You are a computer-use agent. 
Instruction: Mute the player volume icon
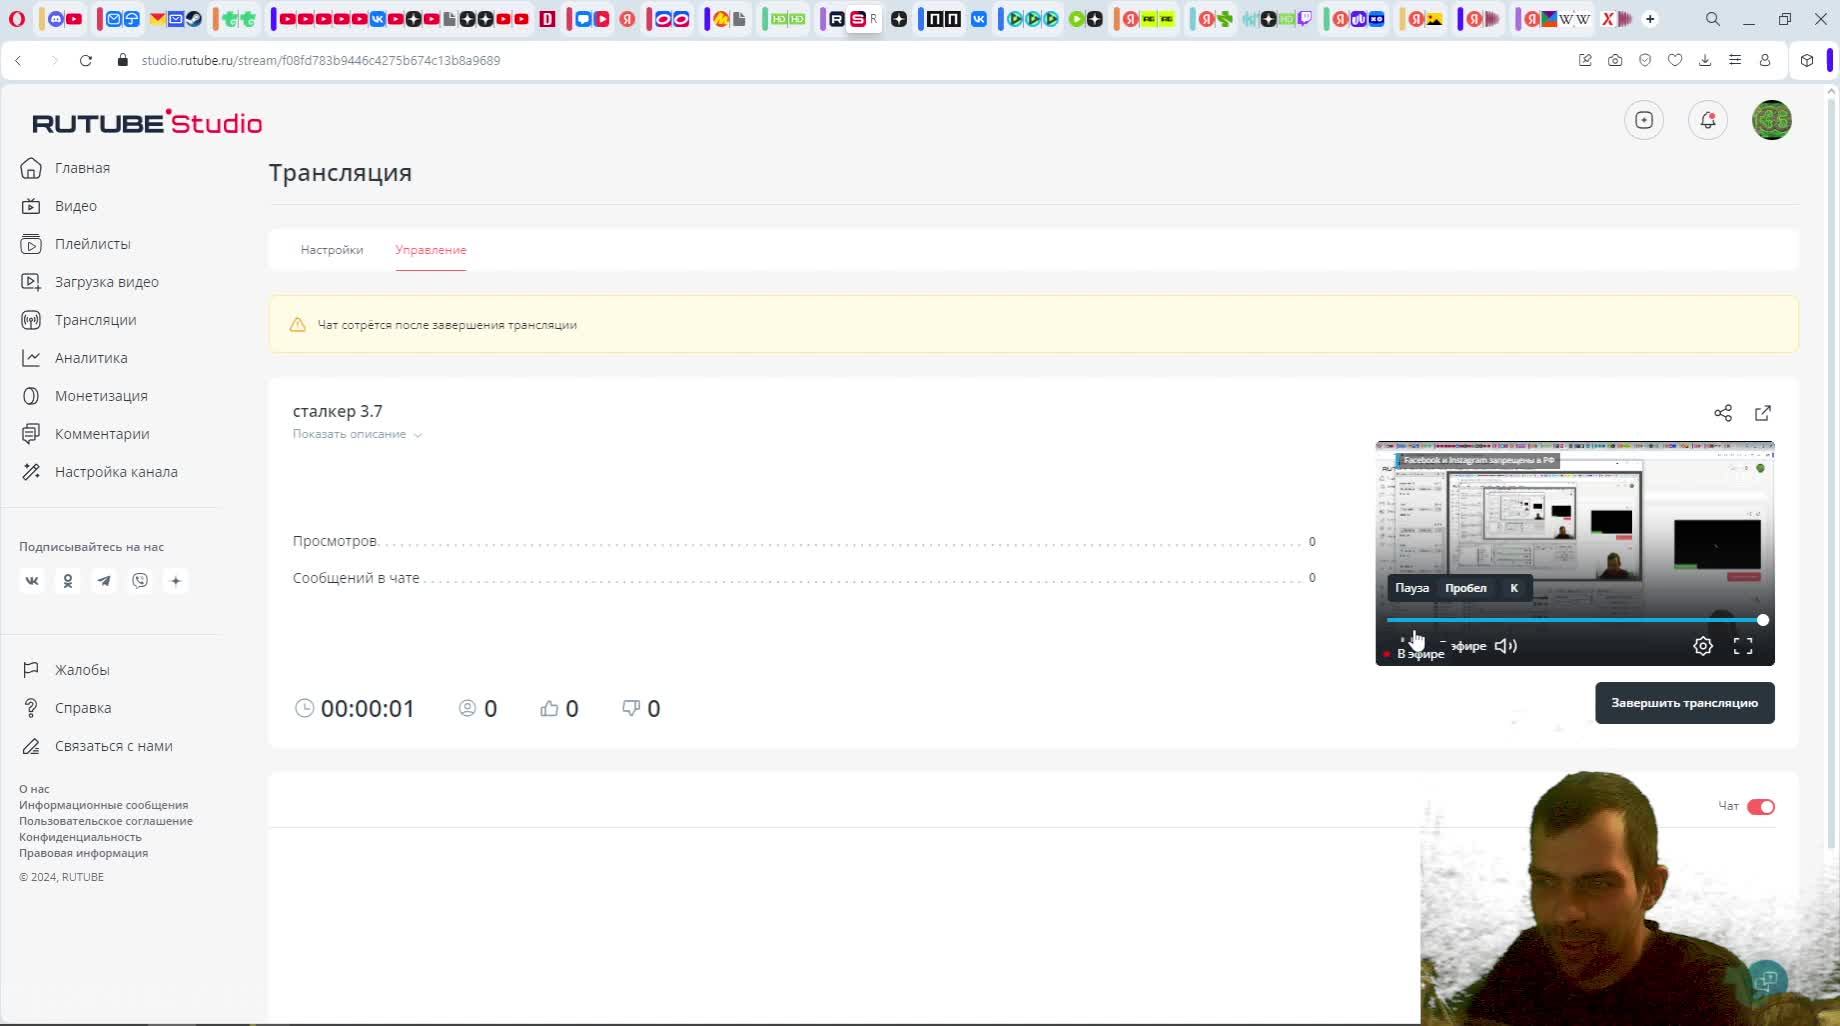click(x=1506, y=646)
